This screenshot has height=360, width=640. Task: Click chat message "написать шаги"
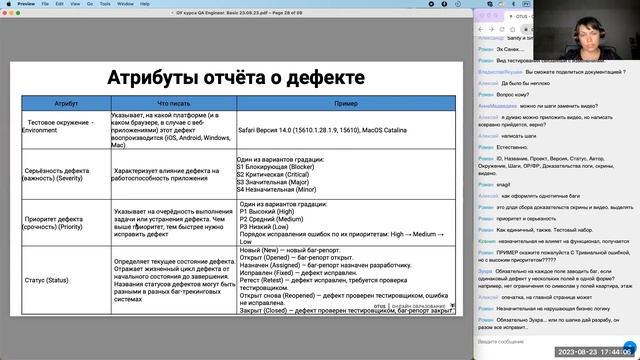coord(519,136)
